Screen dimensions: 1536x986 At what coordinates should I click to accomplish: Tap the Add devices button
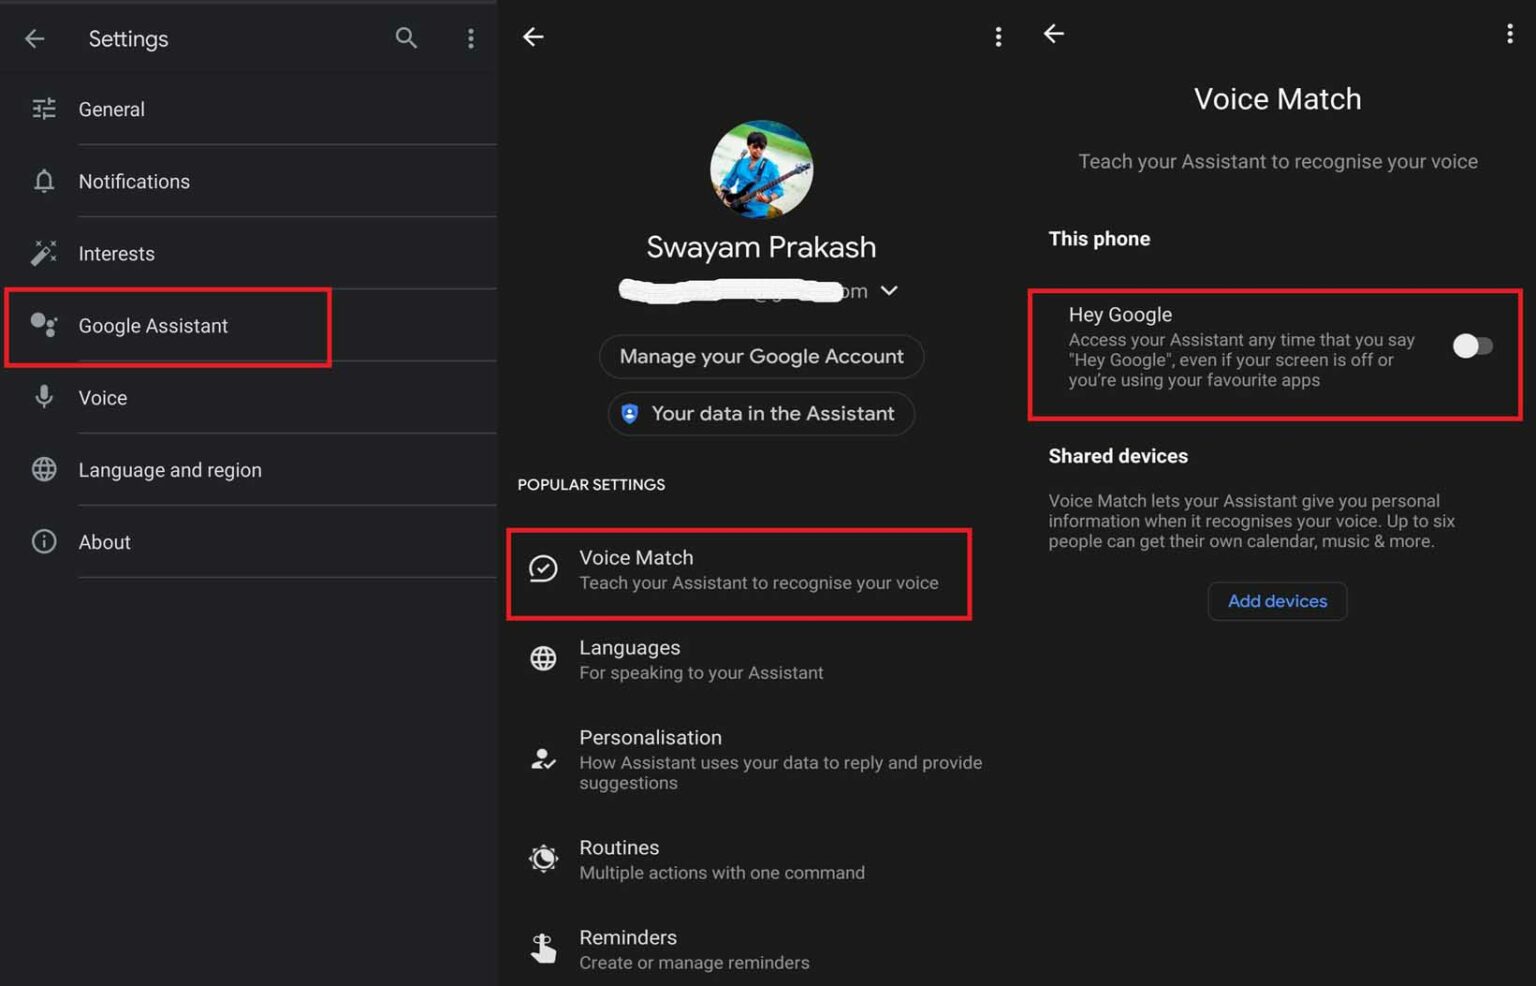[1277, 601]
